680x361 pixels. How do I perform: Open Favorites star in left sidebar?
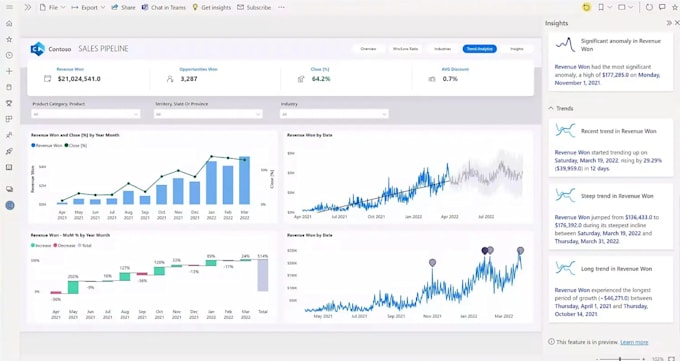click(9, 39)
